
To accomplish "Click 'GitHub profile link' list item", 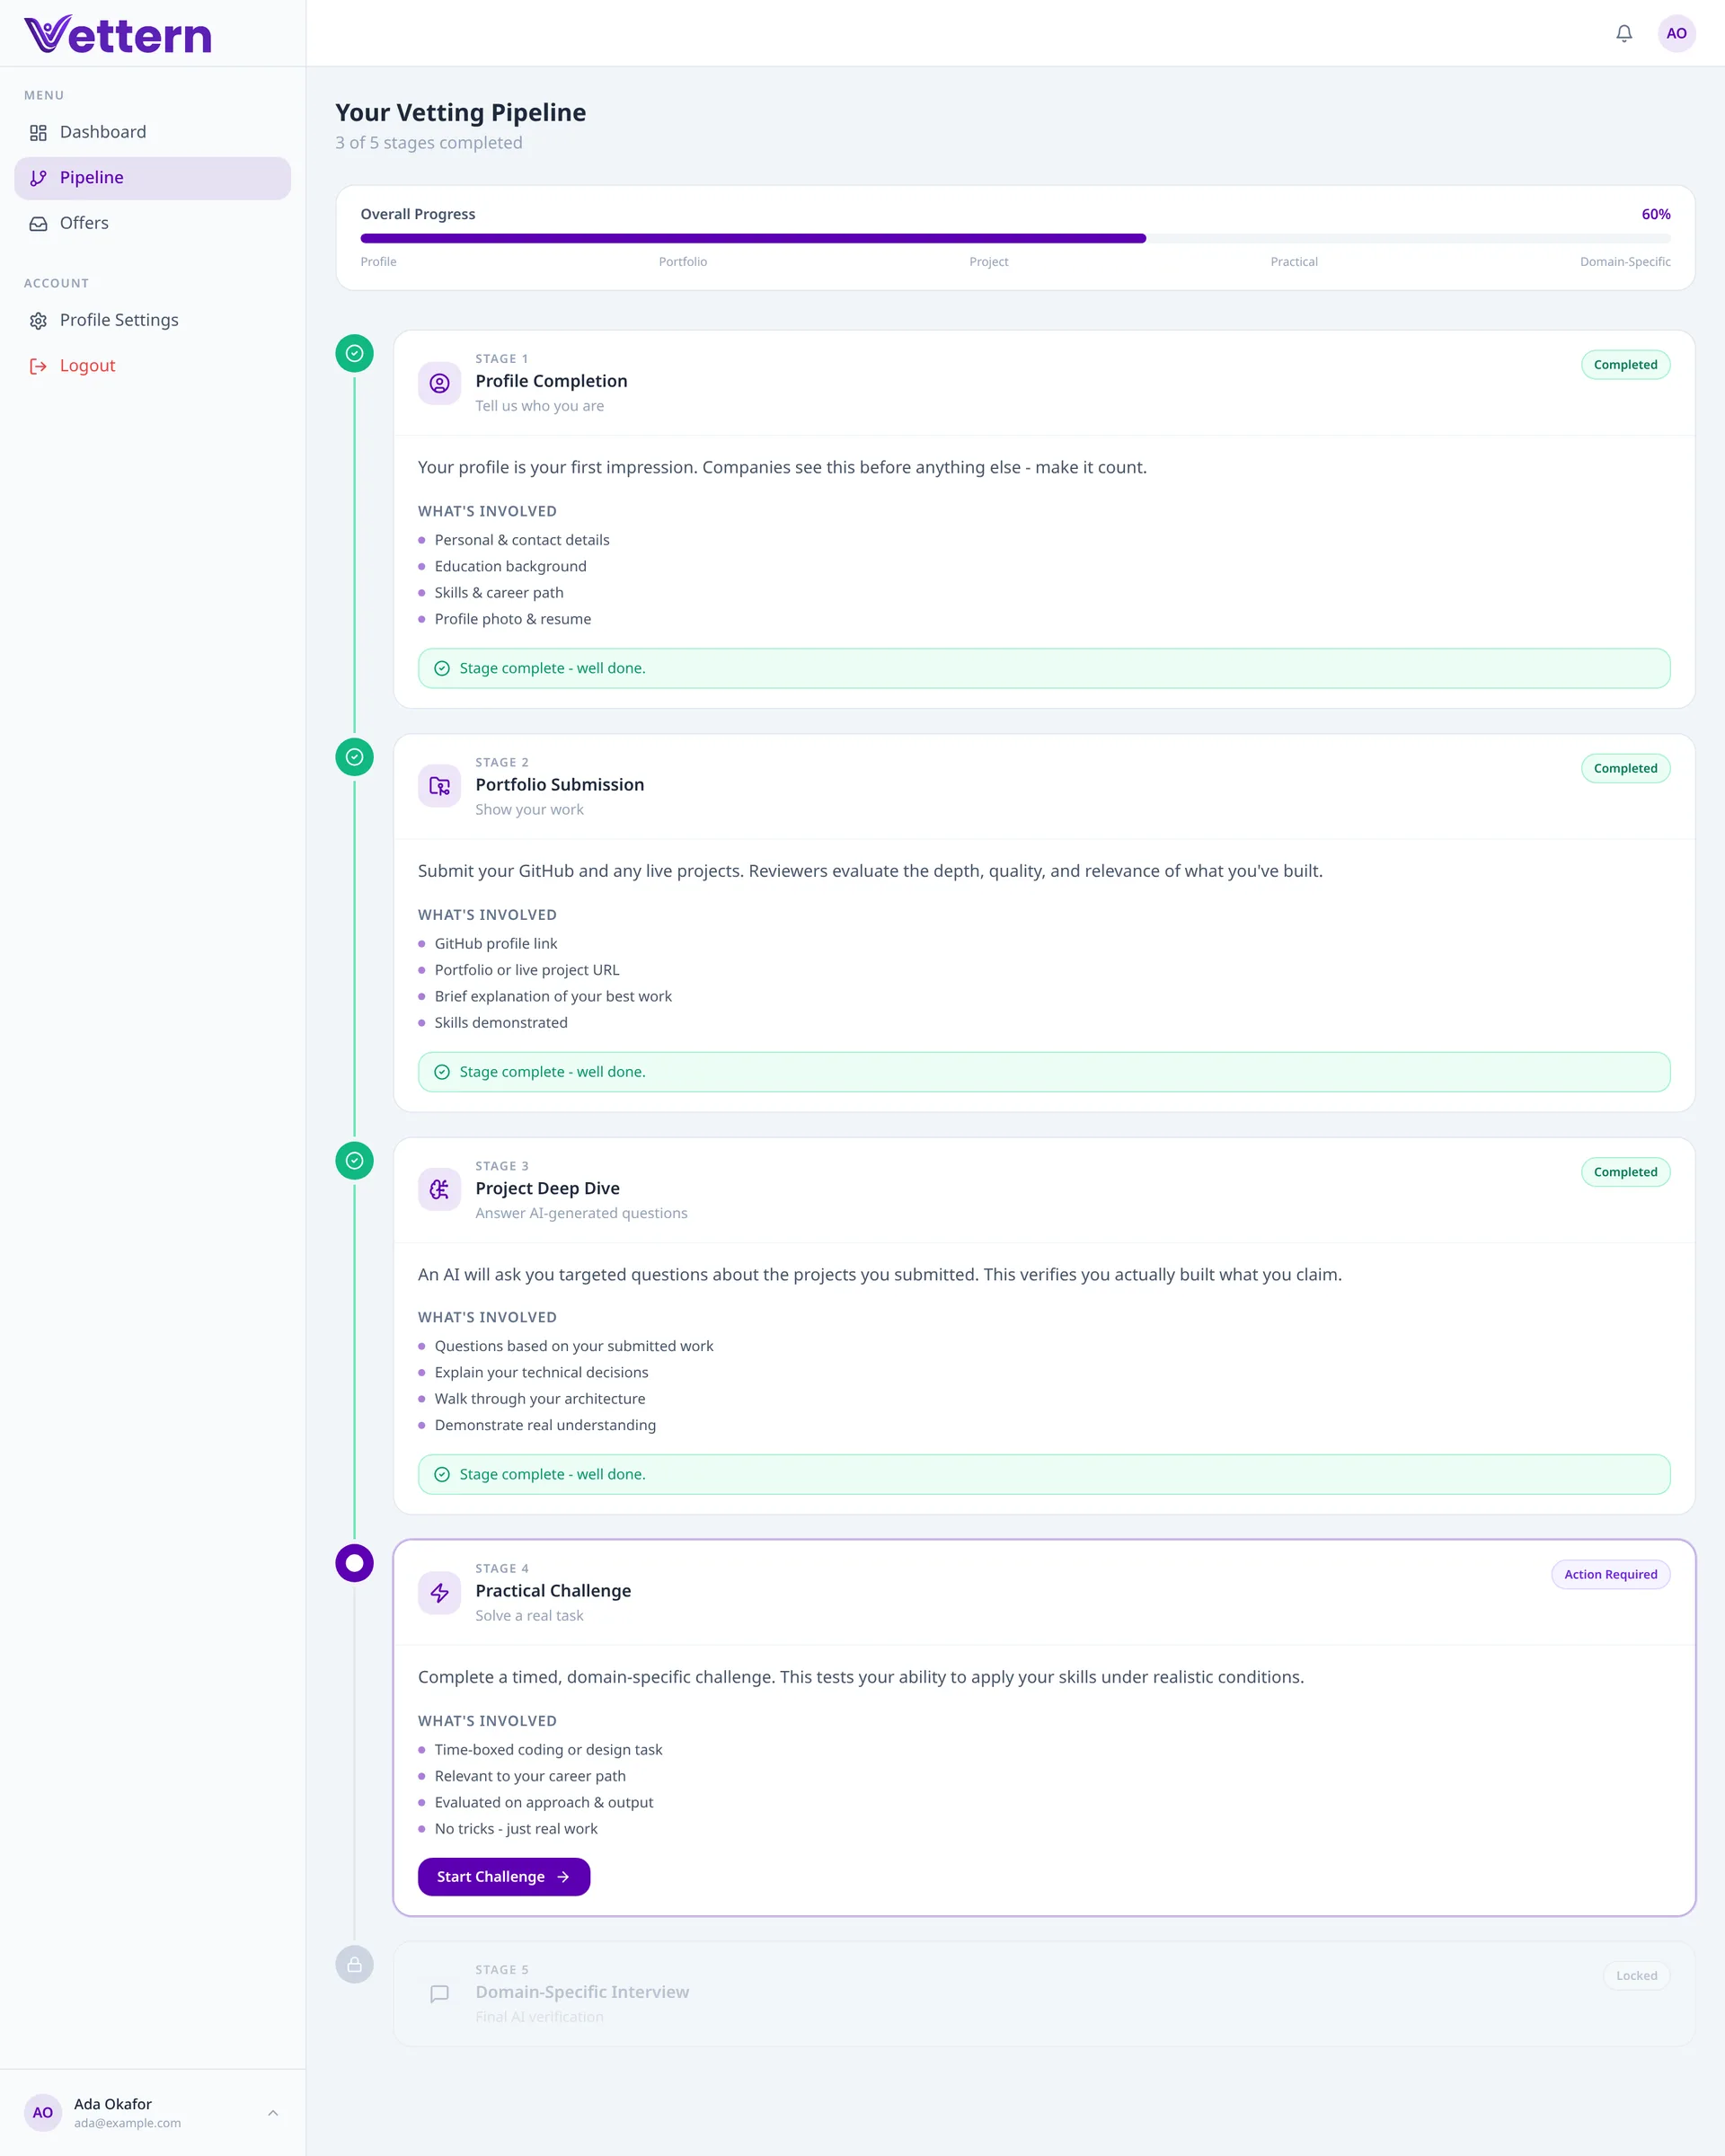I will pos(496,944).
